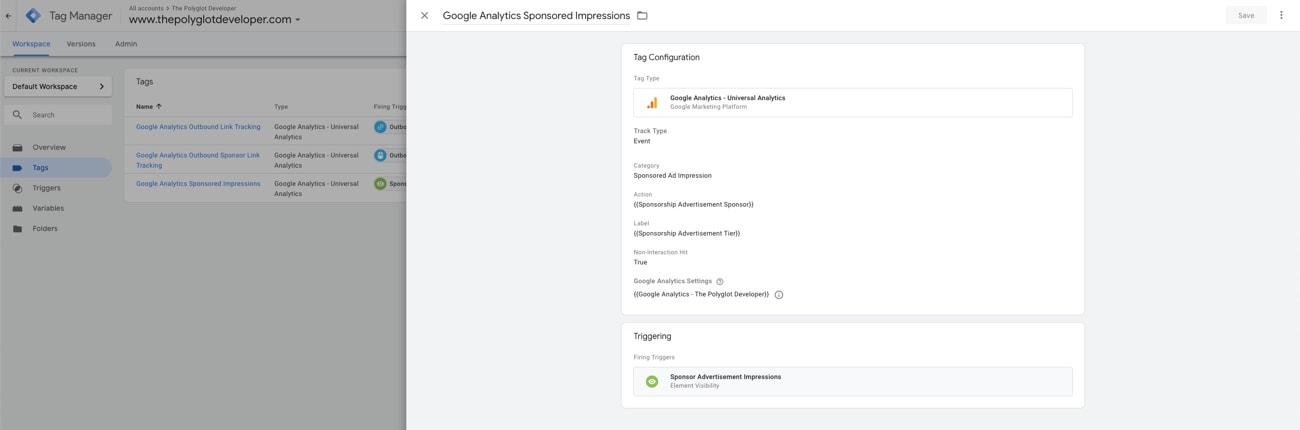Switch to the Versions tab
Viewport: 1300px width, 430px height.
[x=81, y=44]
